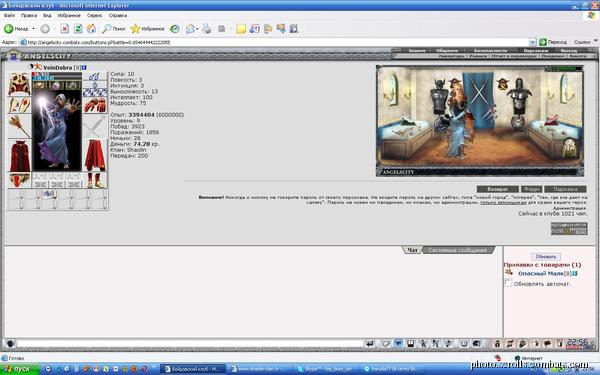Click the room scene image of Angels City

tap(480, 121)
